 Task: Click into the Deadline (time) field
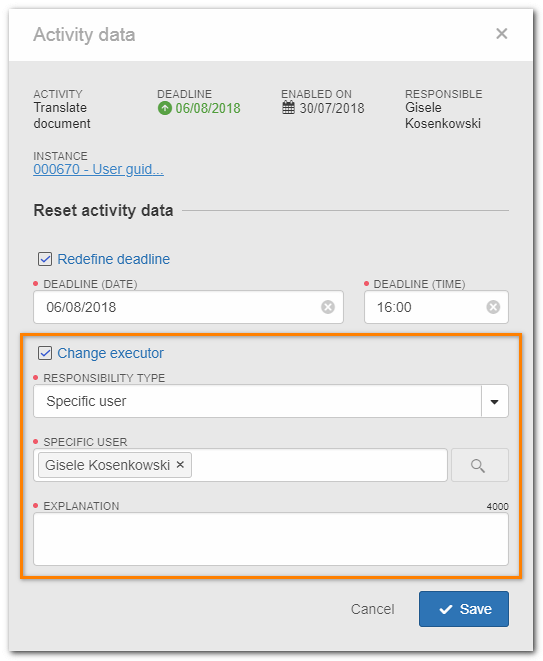pos(436,307)
